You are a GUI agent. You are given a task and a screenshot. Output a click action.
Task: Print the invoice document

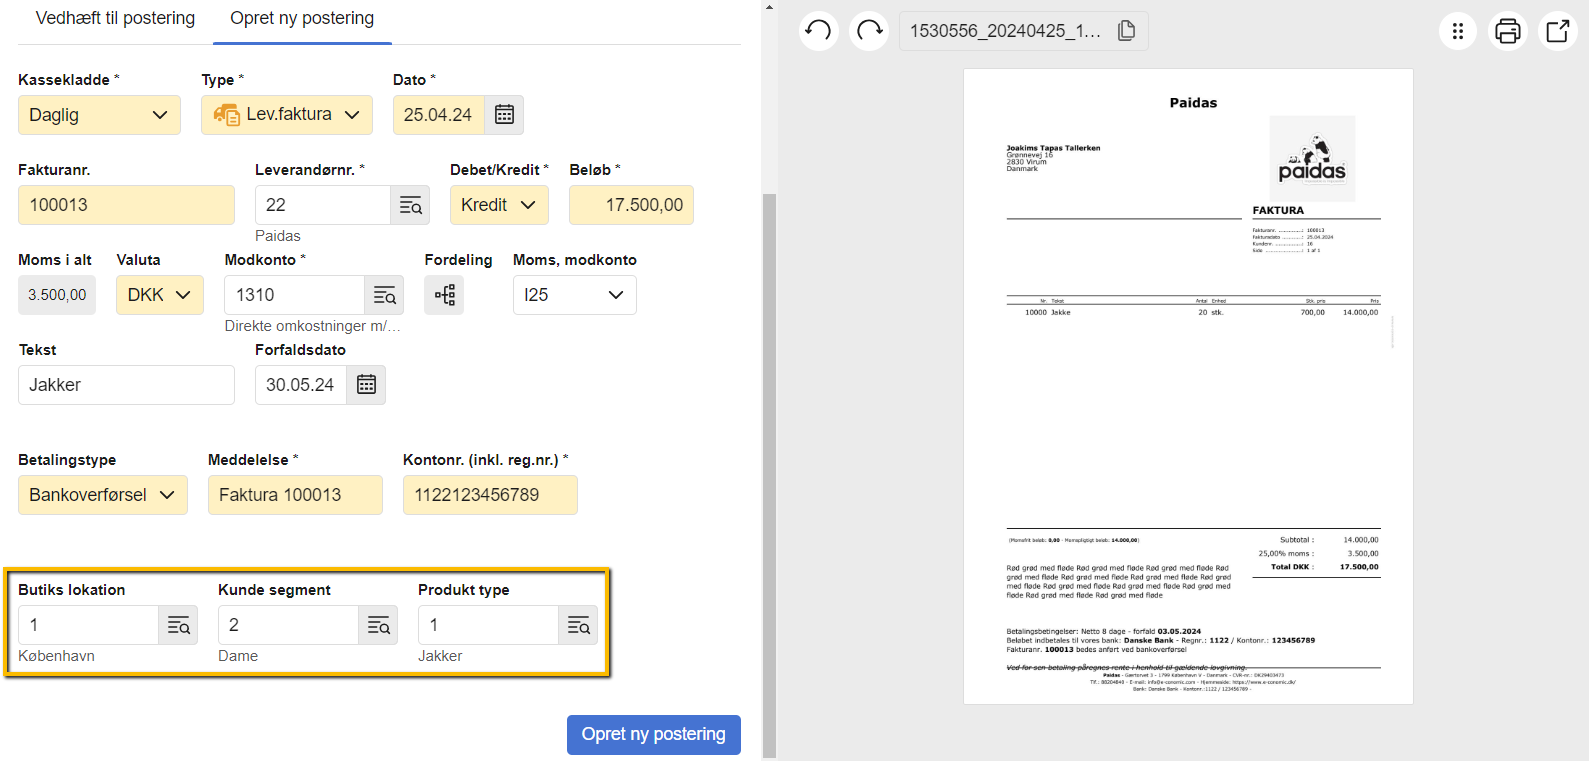pyautogui.click(x=1507, y=31)
